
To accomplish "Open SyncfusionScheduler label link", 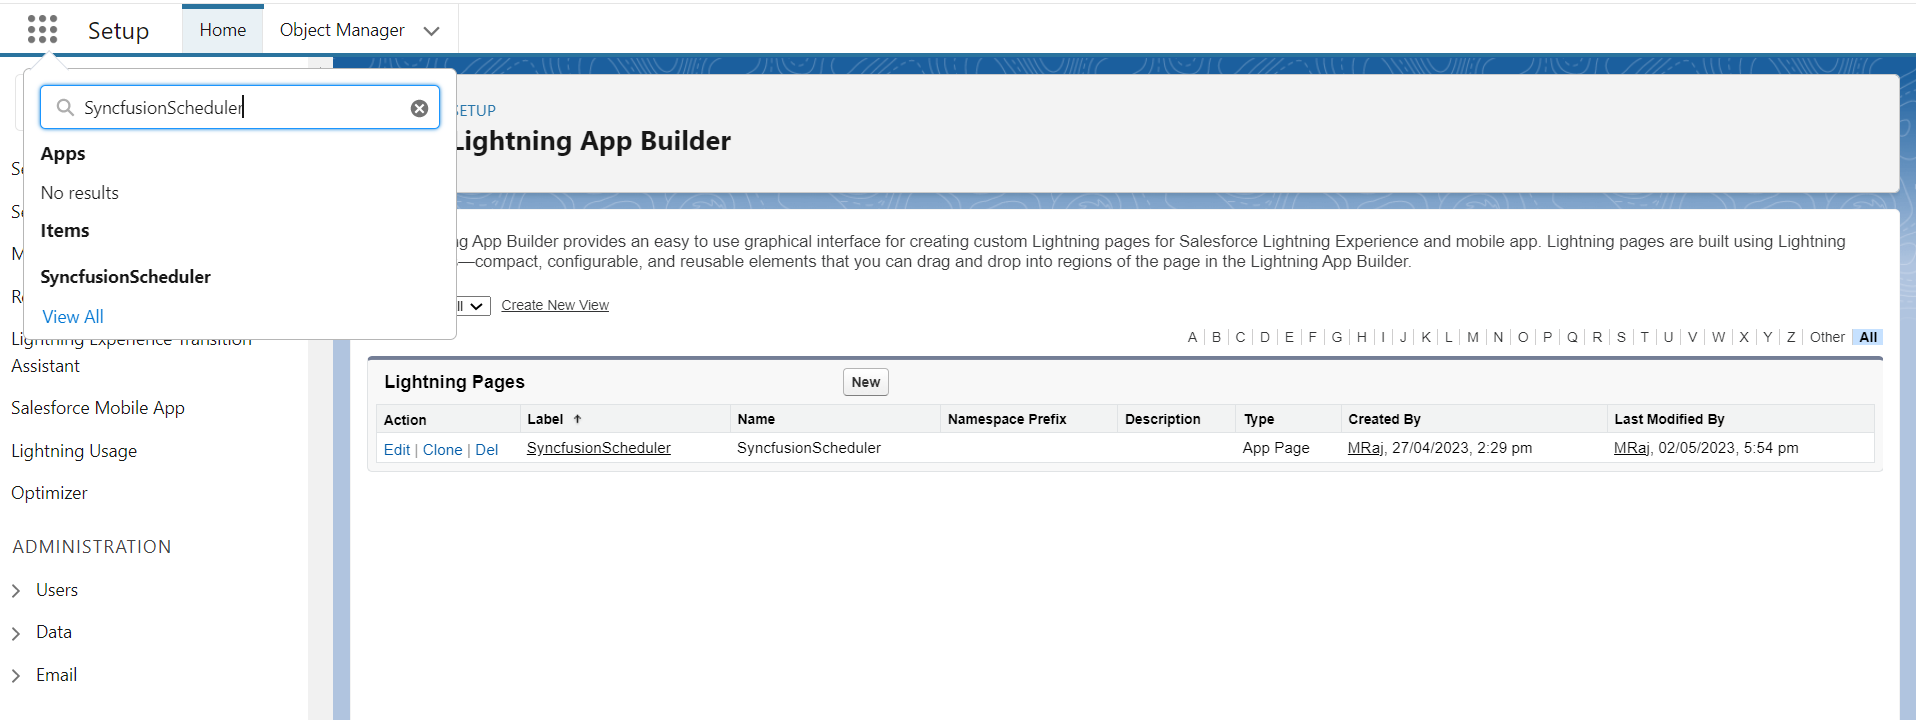I will tap(599, 448).
